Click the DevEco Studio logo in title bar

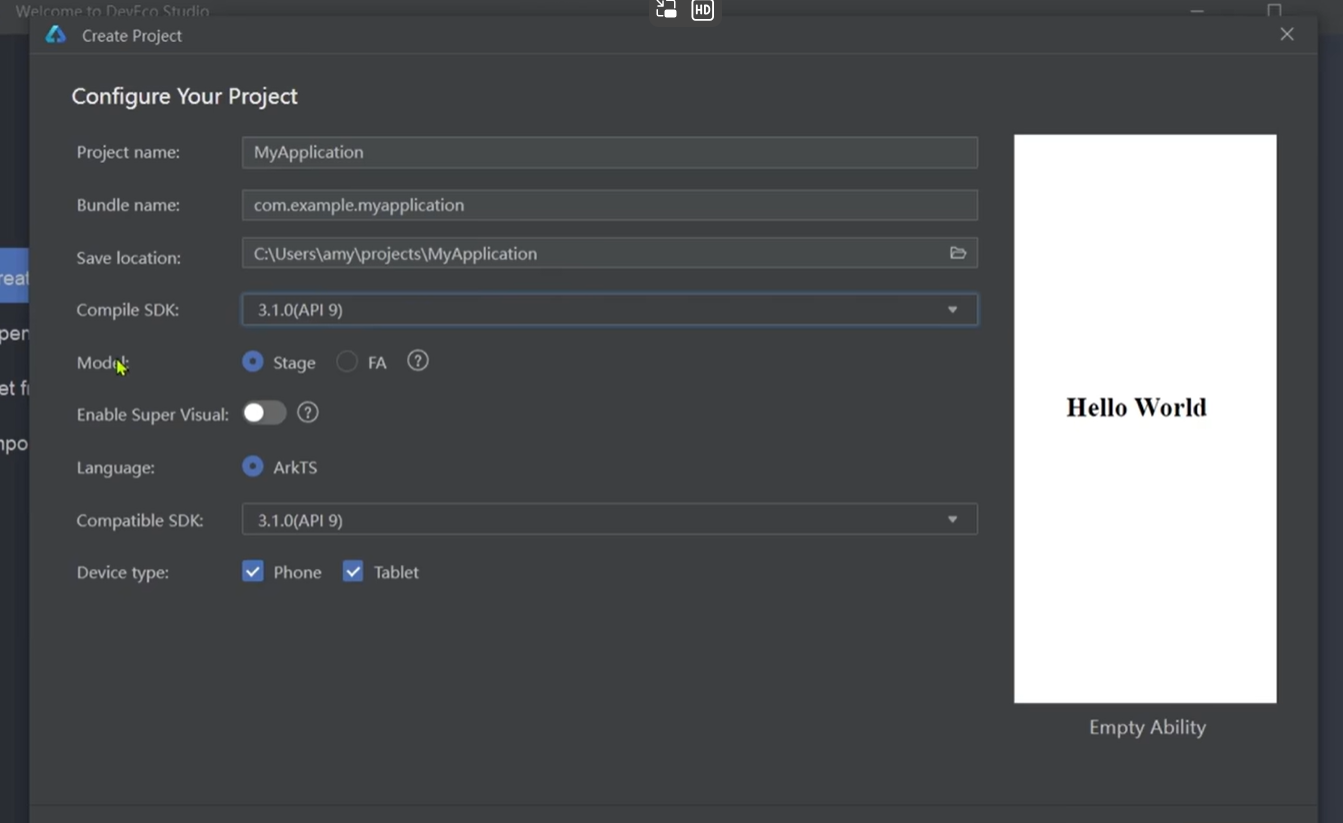(x=56, y=35)
